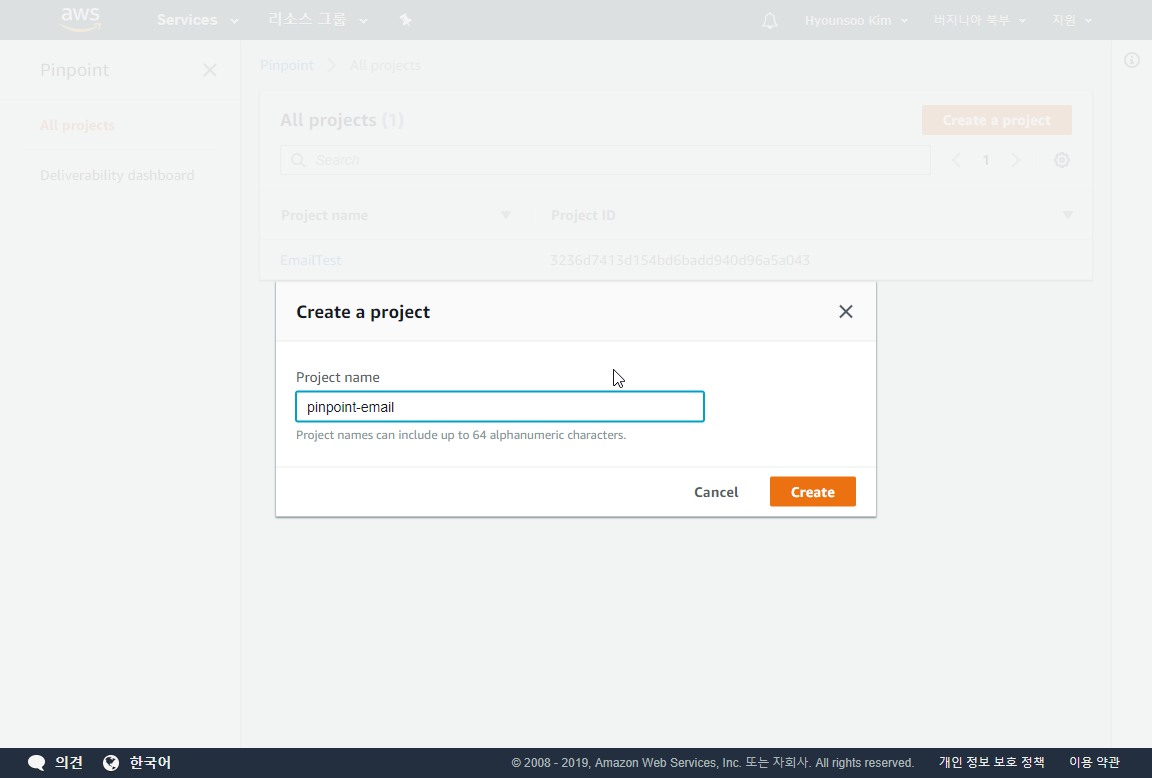Screen dimensions: 1152x778
Task: Click the EmailTest project ID text
Action: click(x=680, y=260)
